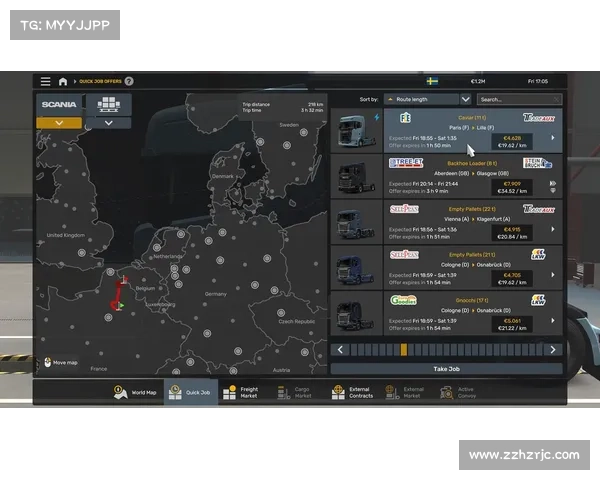Click the highlighted yellow page marker

click(x=404, y=349)
